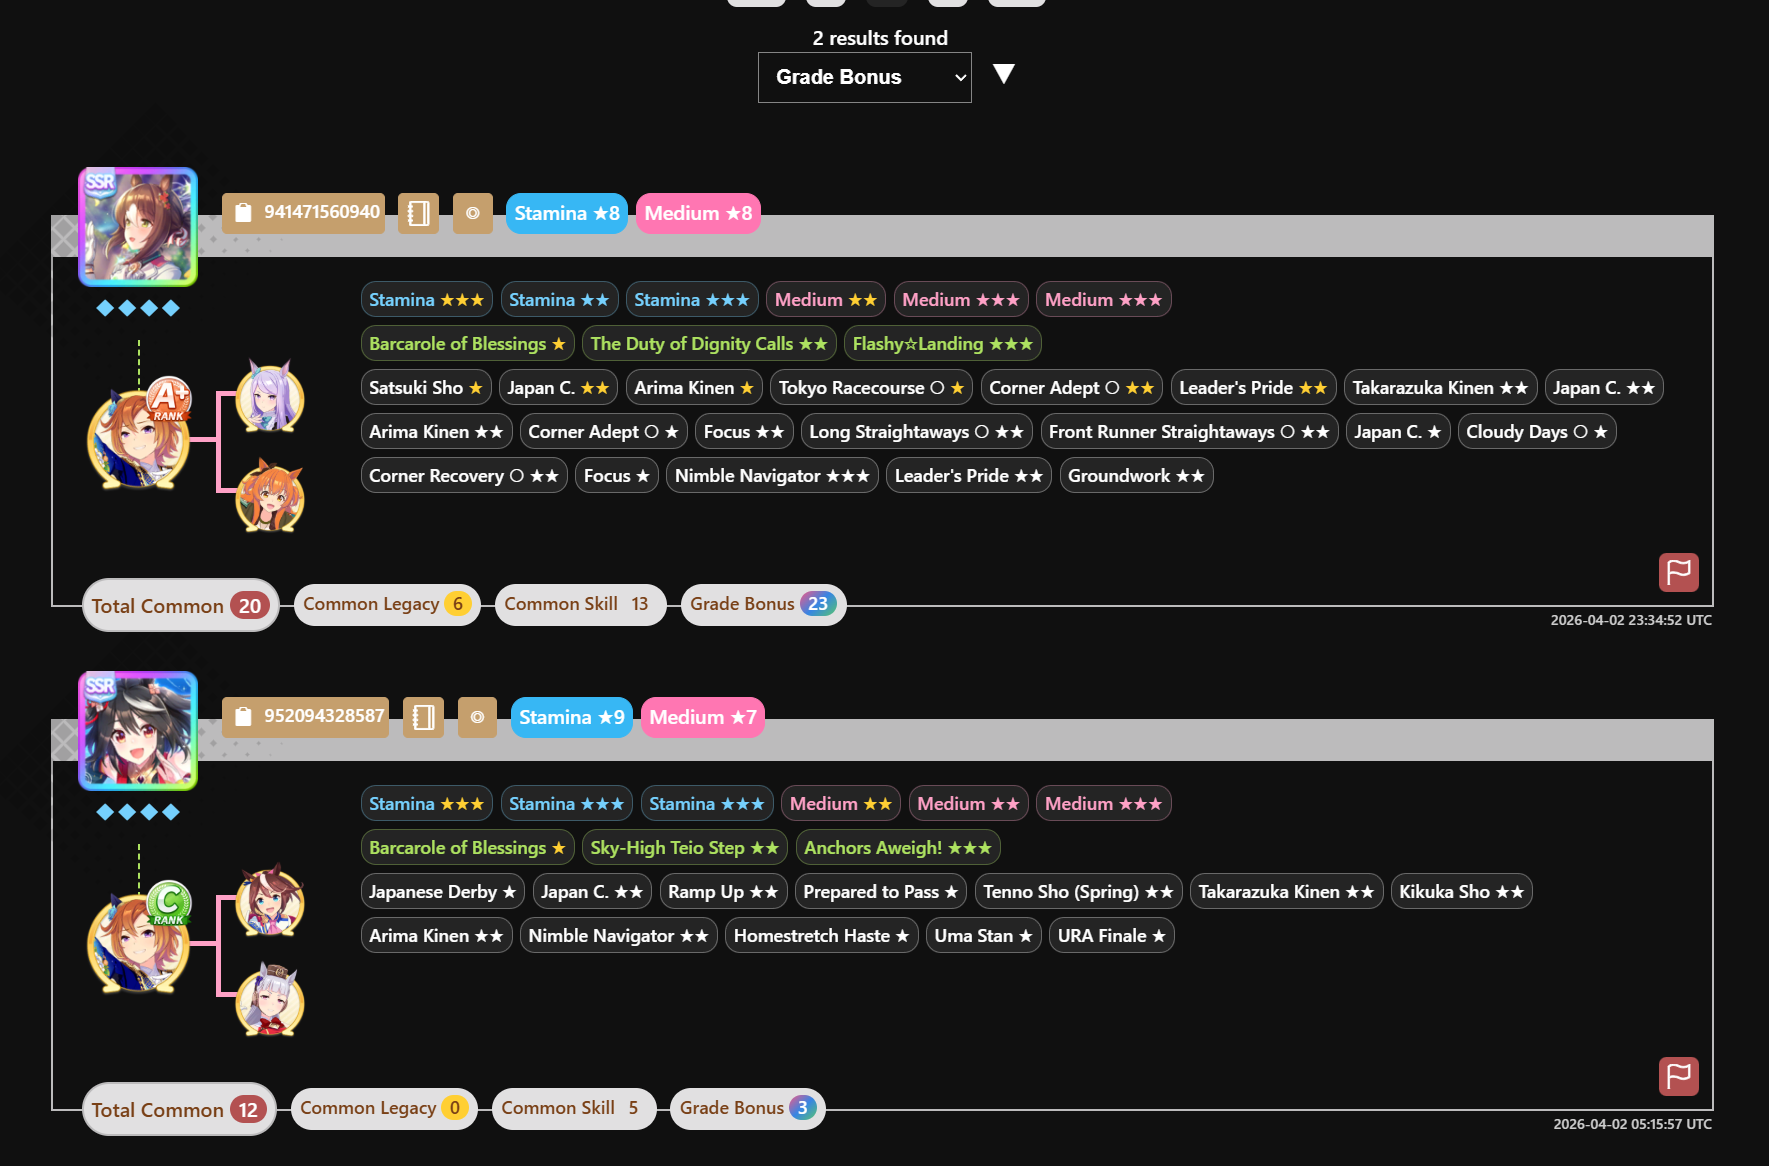Select the Satsuki Sho chip
Screen dimensions: 1769x1166
tap(426, 388)
